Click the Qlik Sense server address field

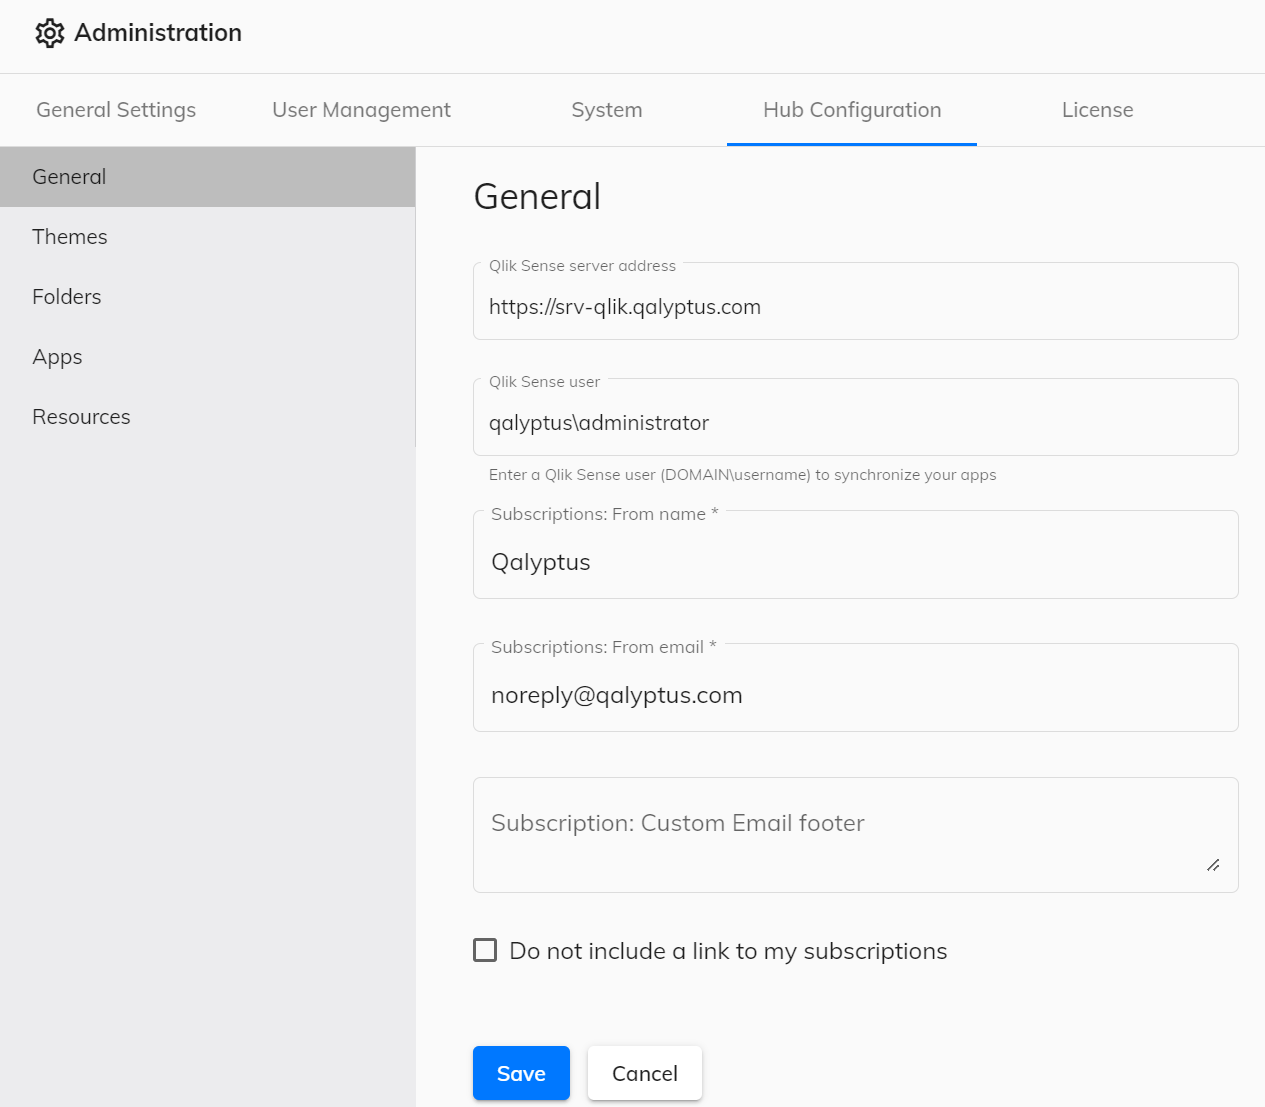pyautogui.click(x=855, y=307)
